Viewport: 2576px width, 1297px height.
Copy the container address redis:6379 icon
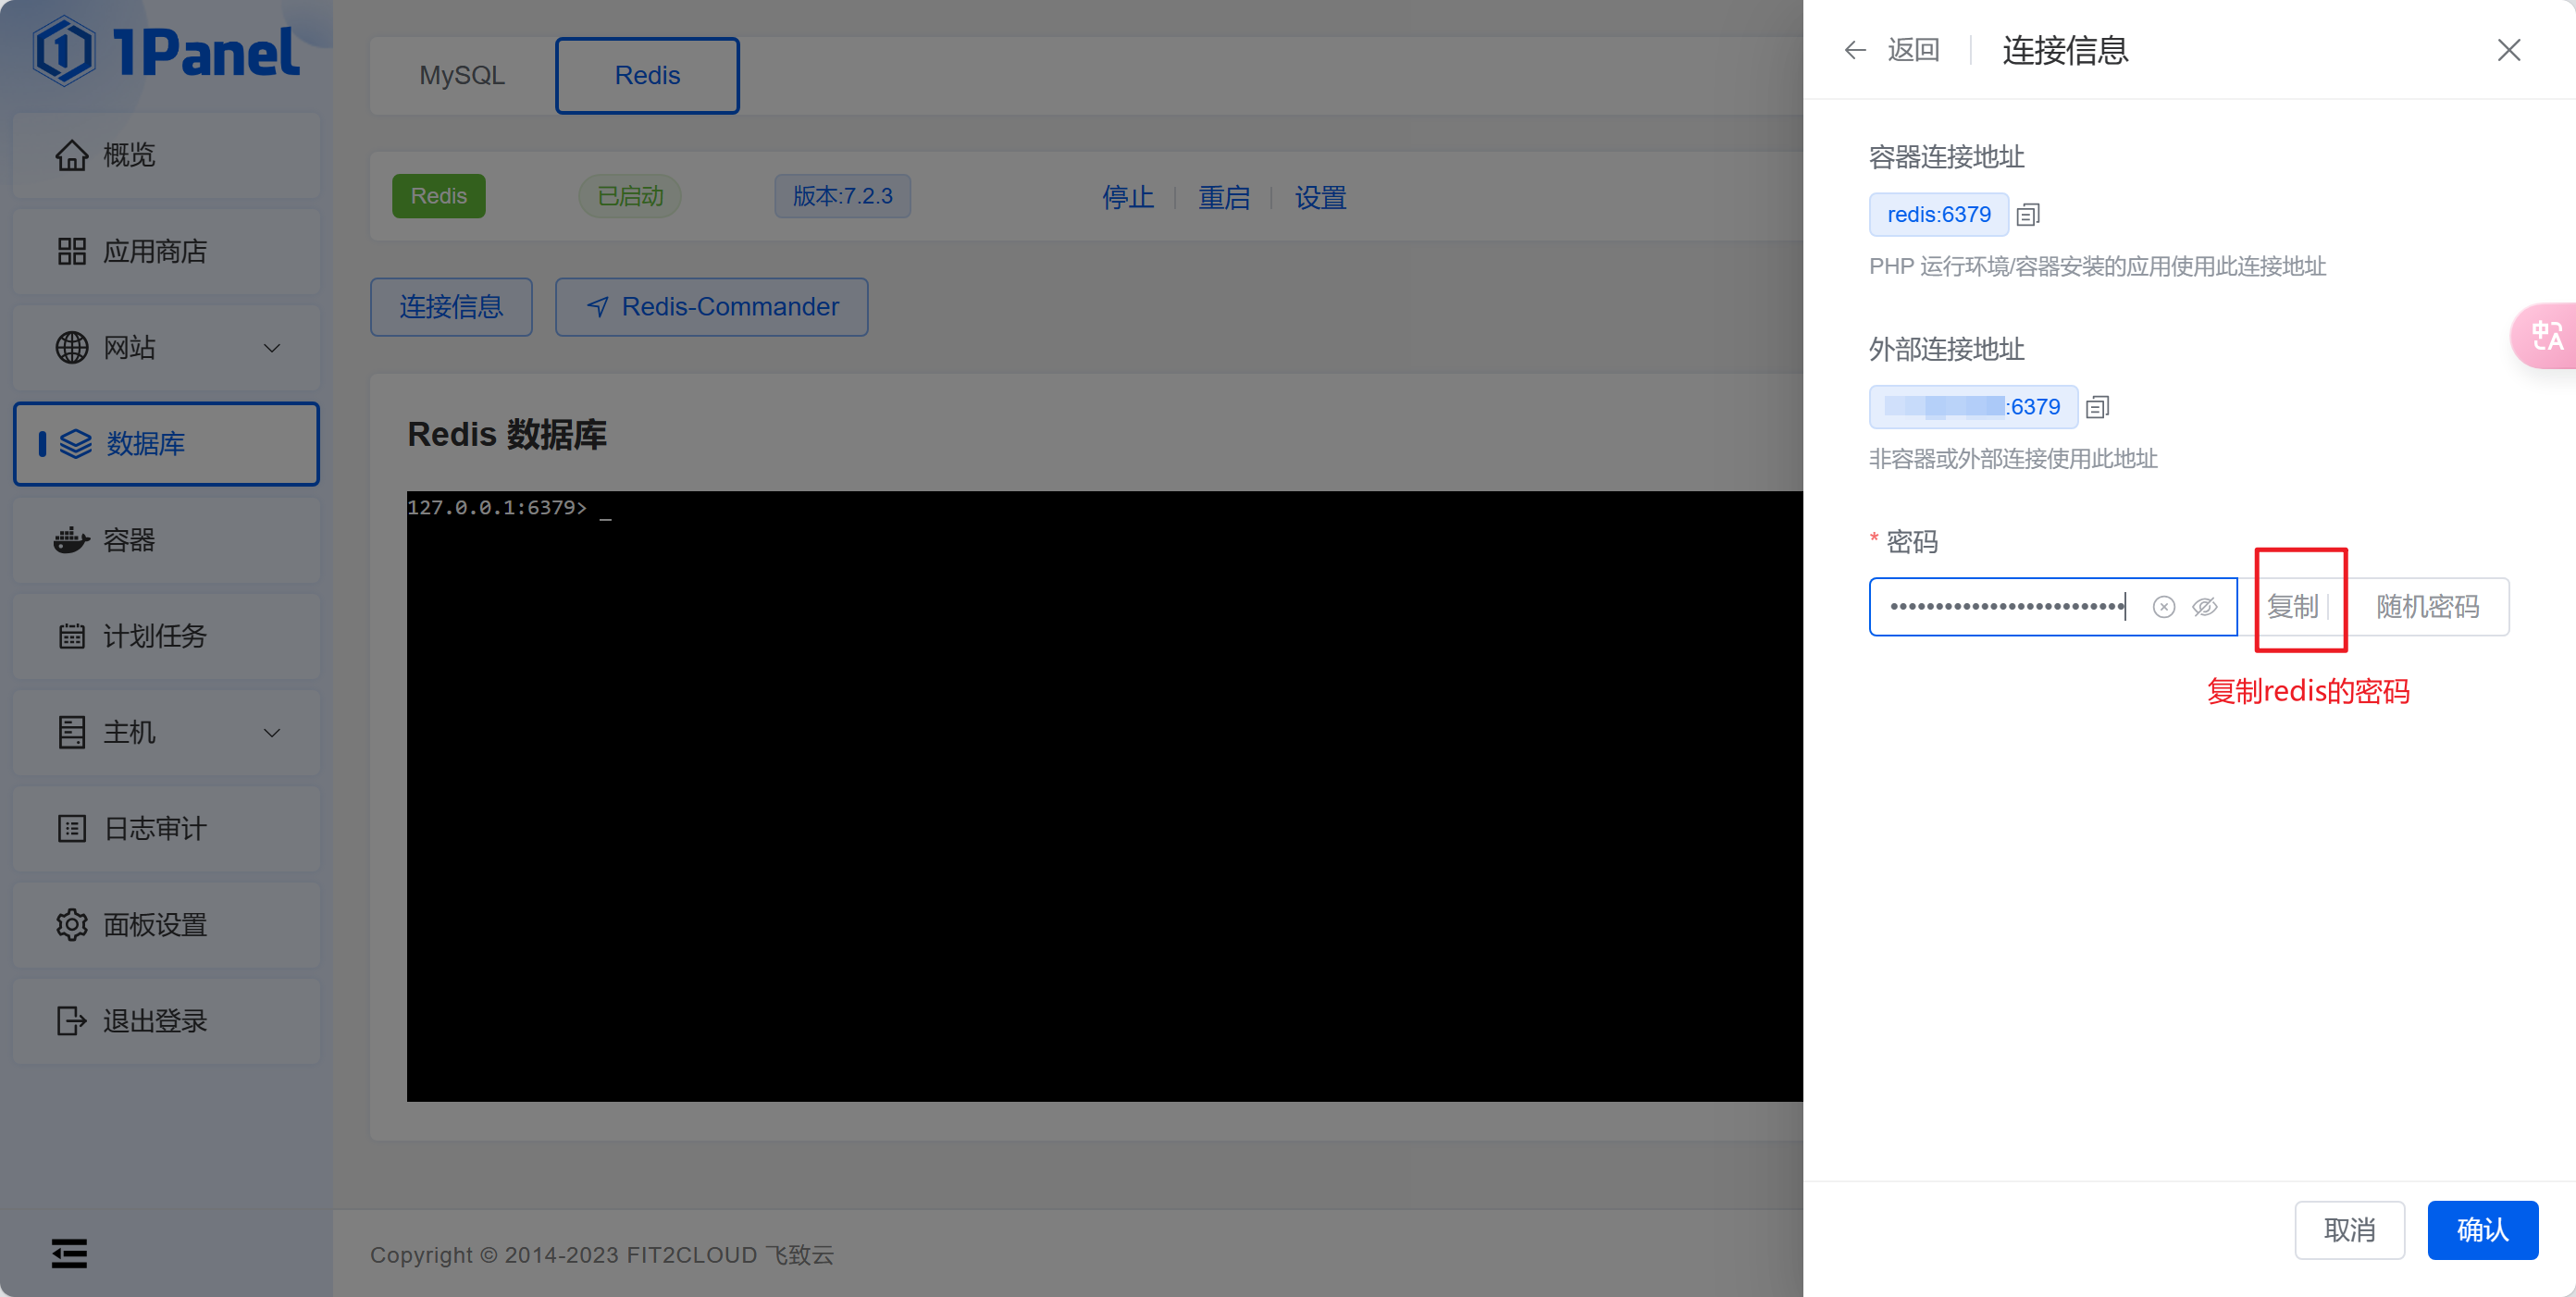(x=2027, y=214)
